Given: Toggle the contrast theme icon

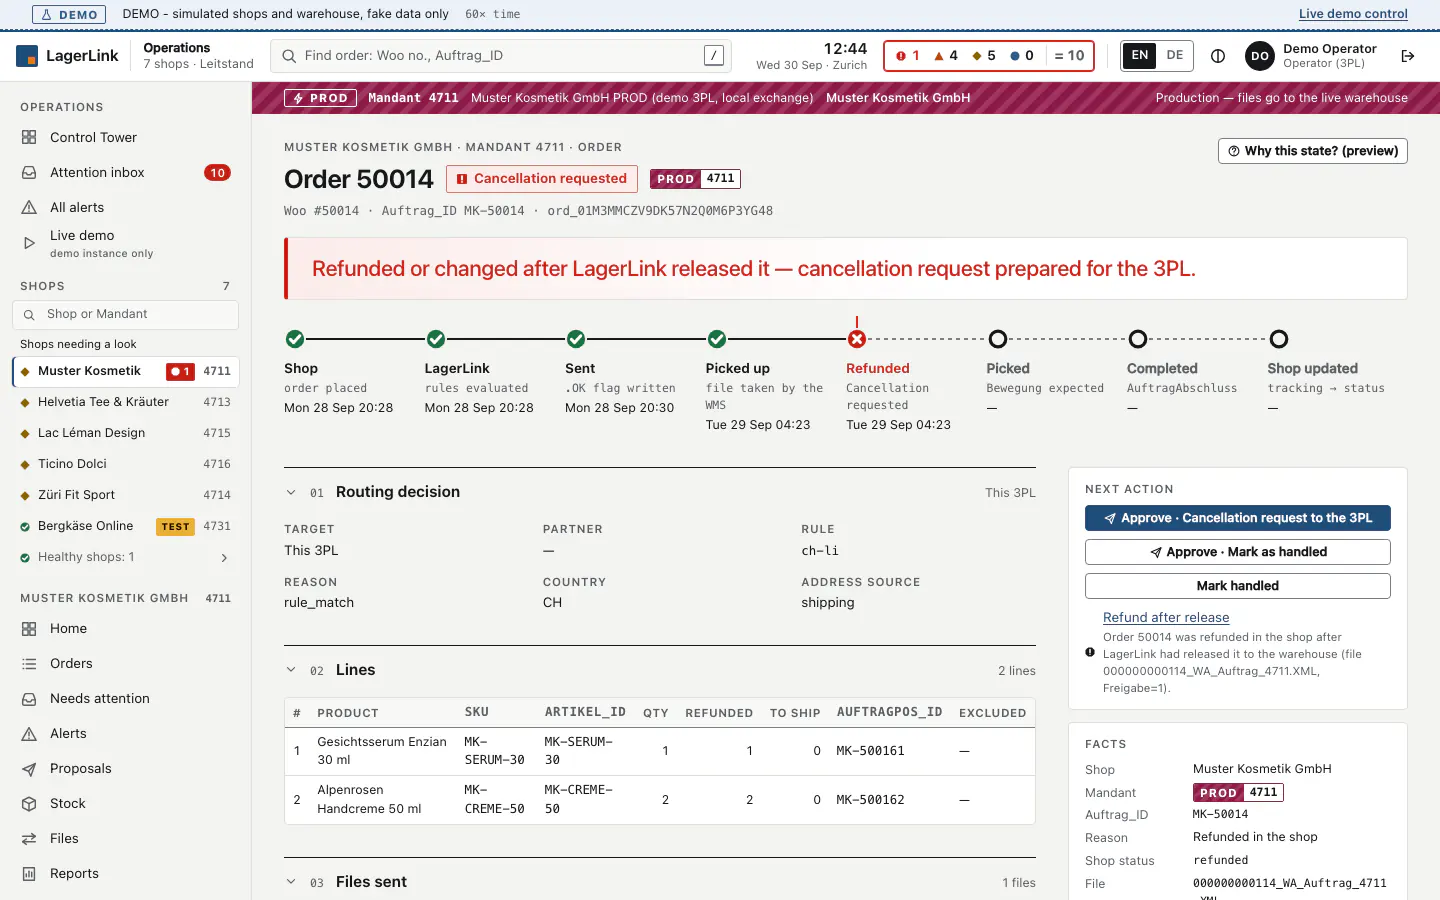Looking at the screenshot, I should click(1218, 56).
